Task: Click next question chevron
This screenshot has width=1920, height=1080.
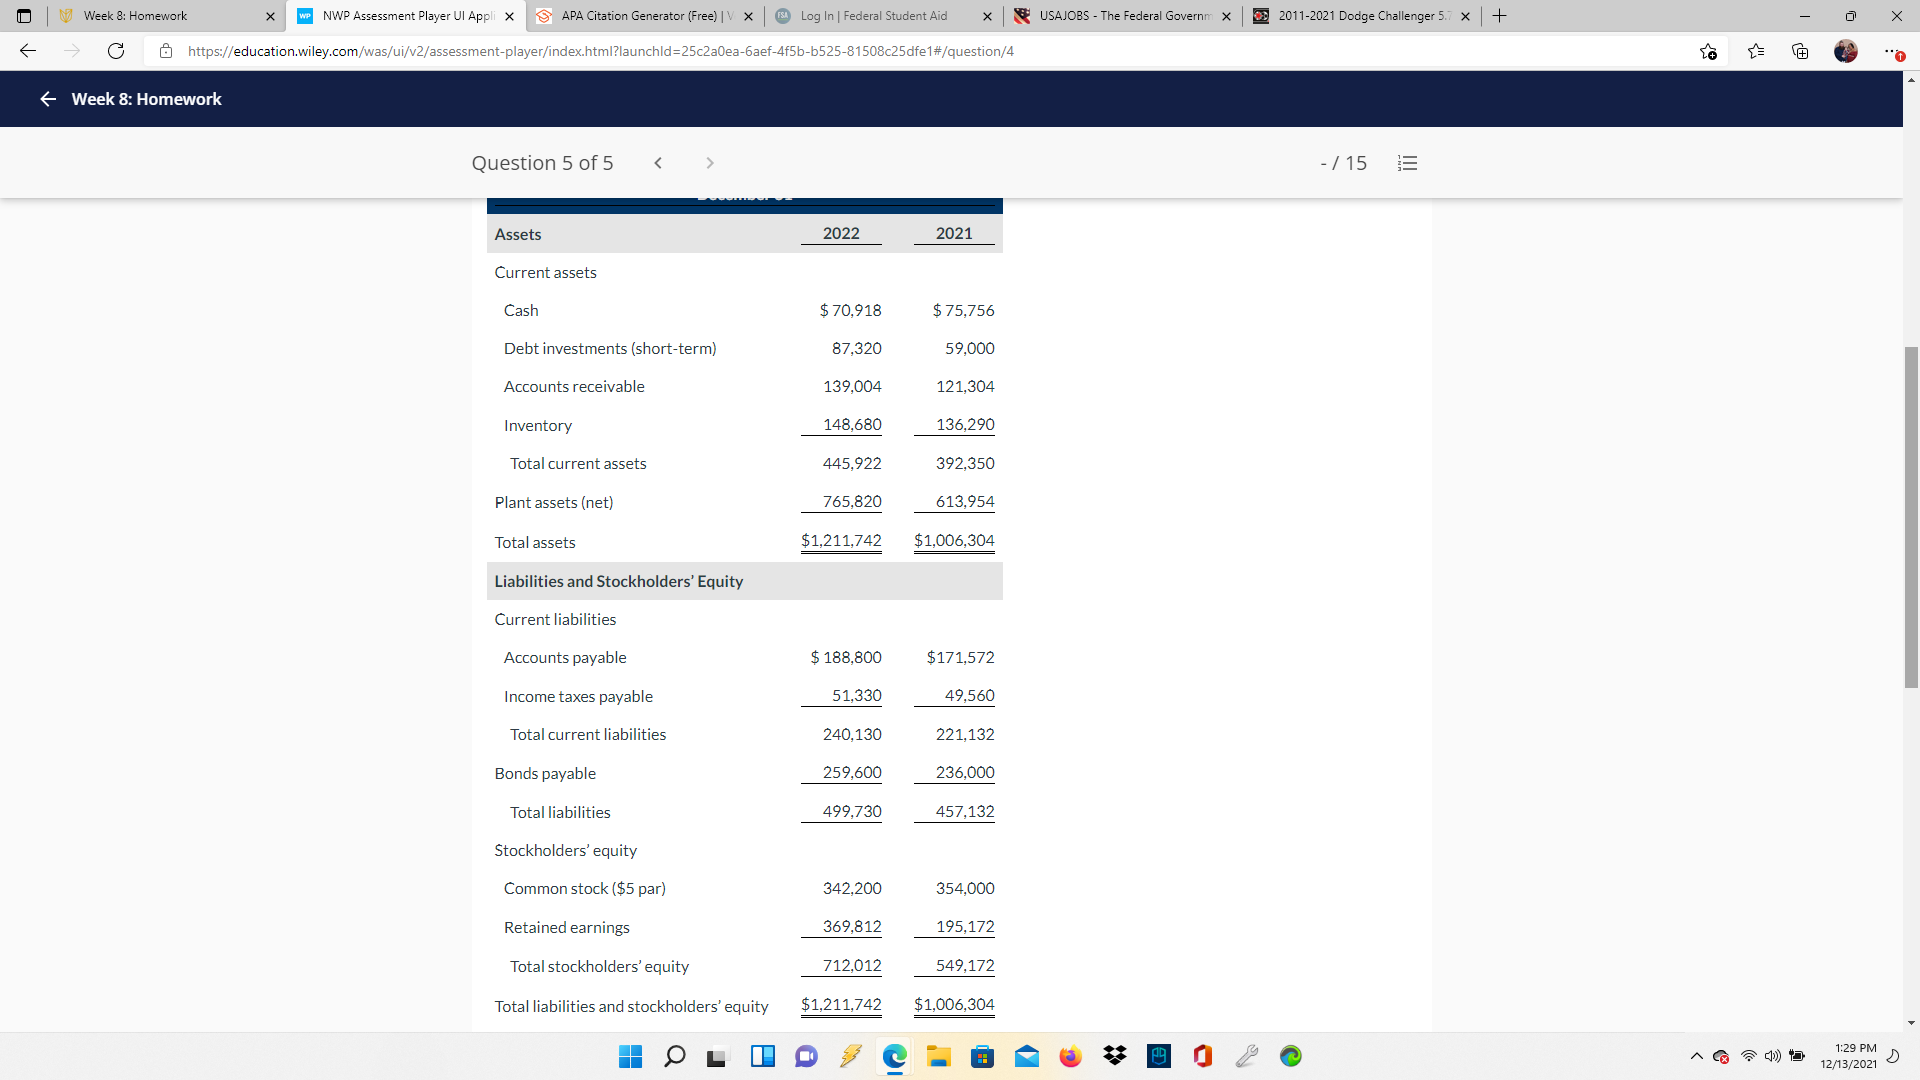Action: (710, 163)
